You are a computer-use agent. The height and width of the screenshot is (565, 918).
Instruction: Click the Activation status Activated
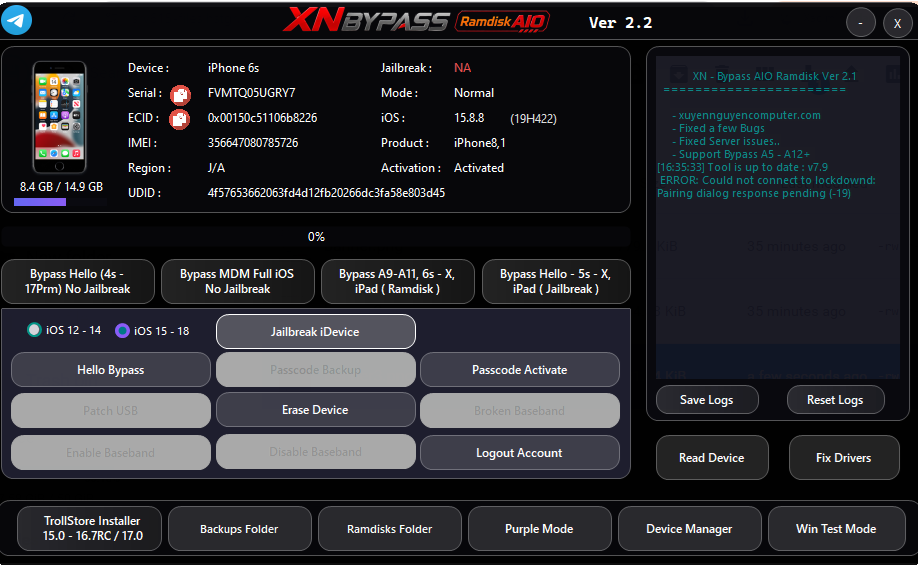click(x=479, y=168)
